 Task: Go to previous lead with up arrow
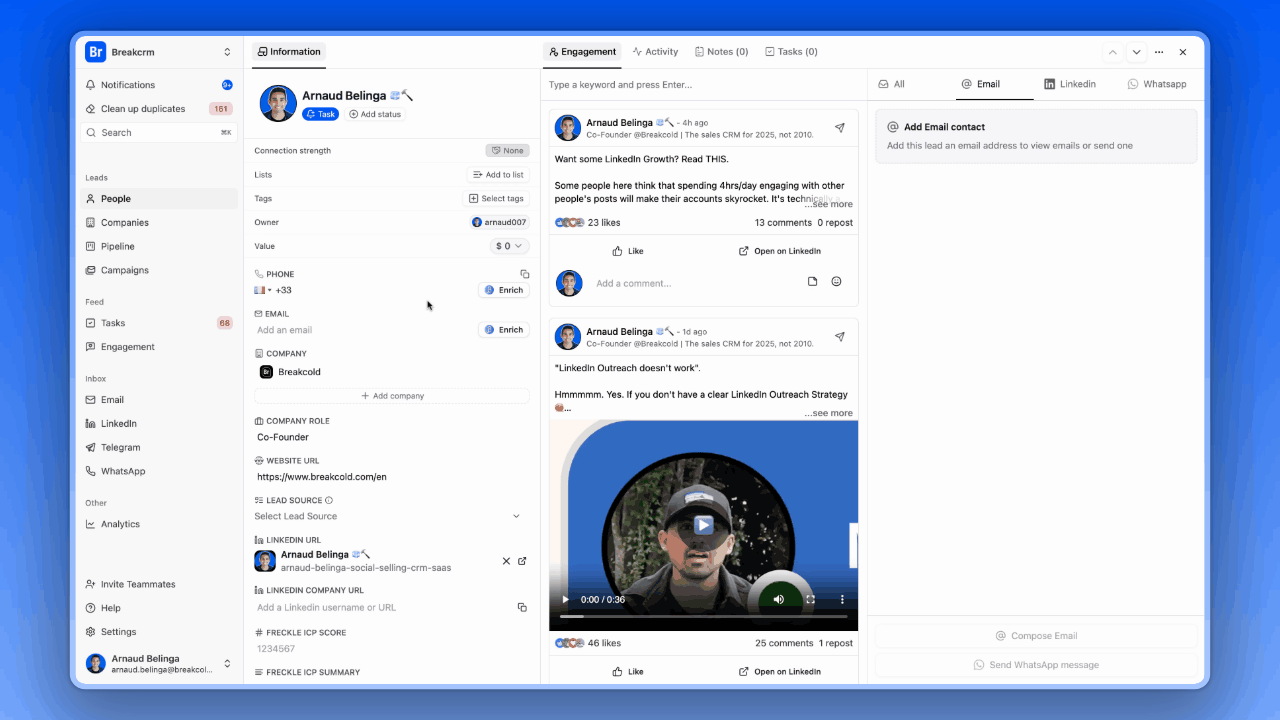pos(1113,52)
